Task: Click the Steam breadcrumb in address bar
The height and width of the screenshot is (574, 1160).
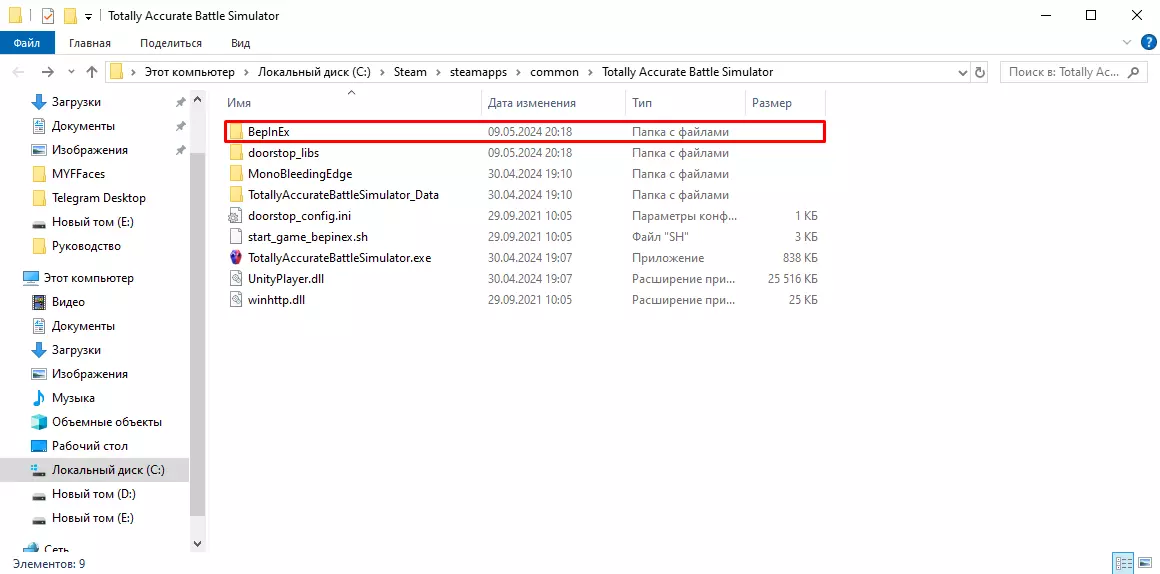Action: tap(410, 72)
